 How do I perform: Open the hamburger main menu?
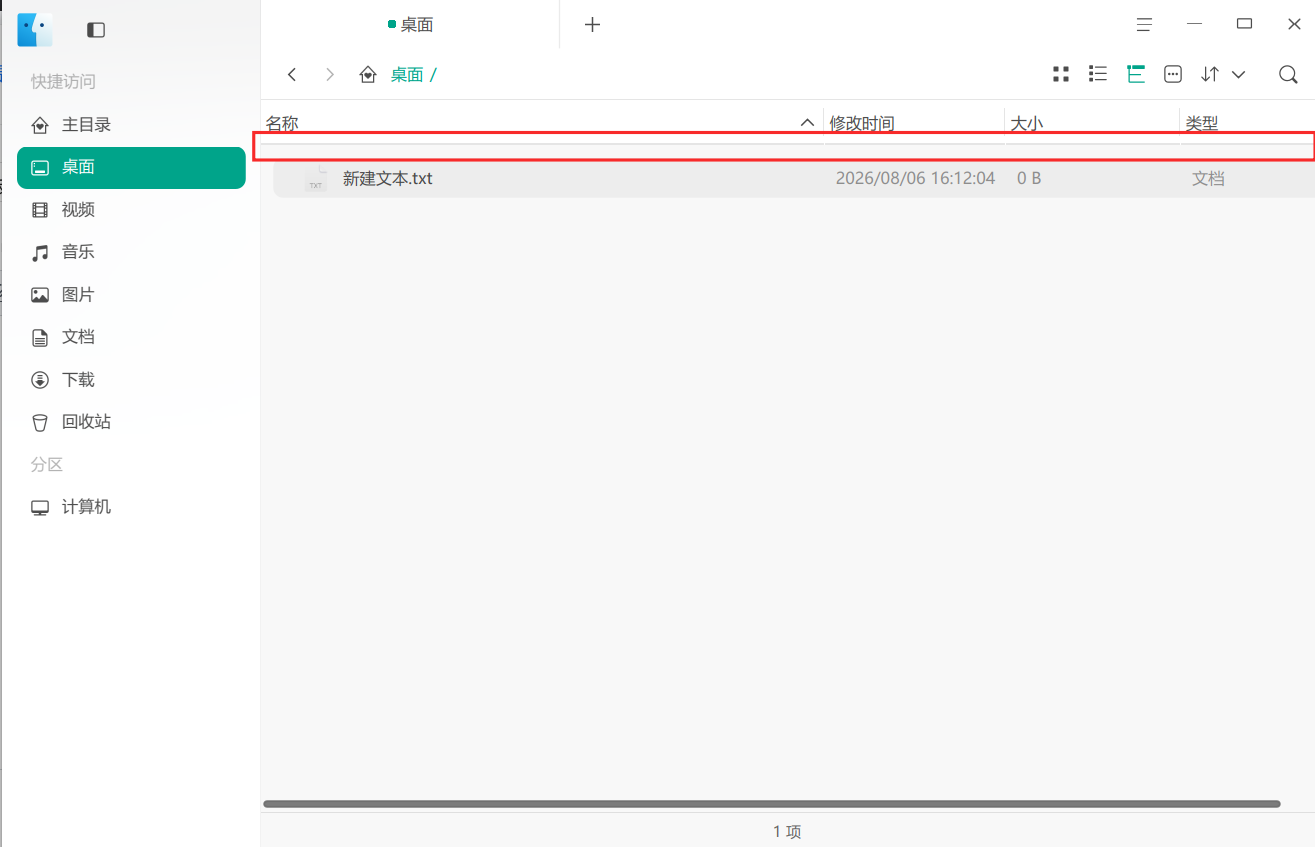click(x=1144, y=25)
